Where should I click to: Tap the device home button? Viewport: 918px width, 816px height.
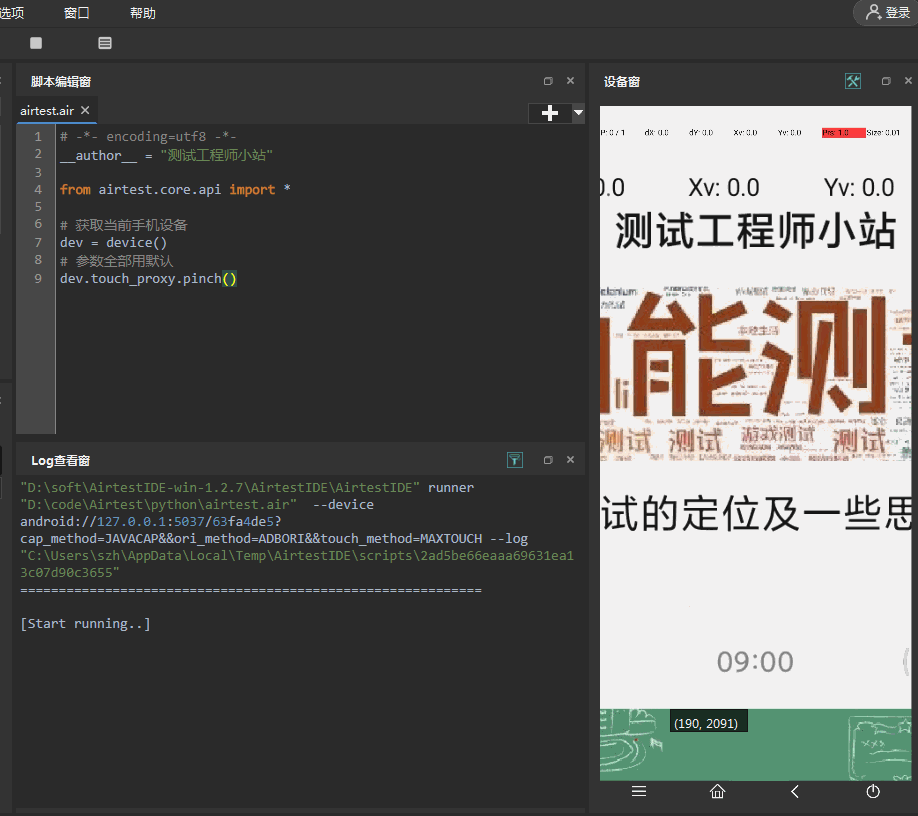click(x=717, y=791)
